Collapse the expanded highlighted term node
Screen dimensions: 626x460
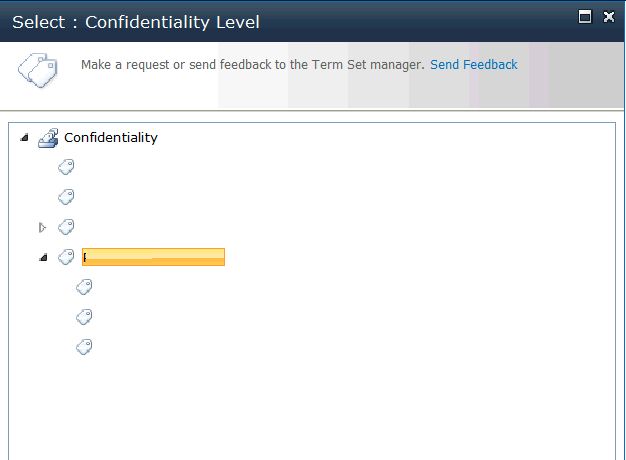coord(43,258)
